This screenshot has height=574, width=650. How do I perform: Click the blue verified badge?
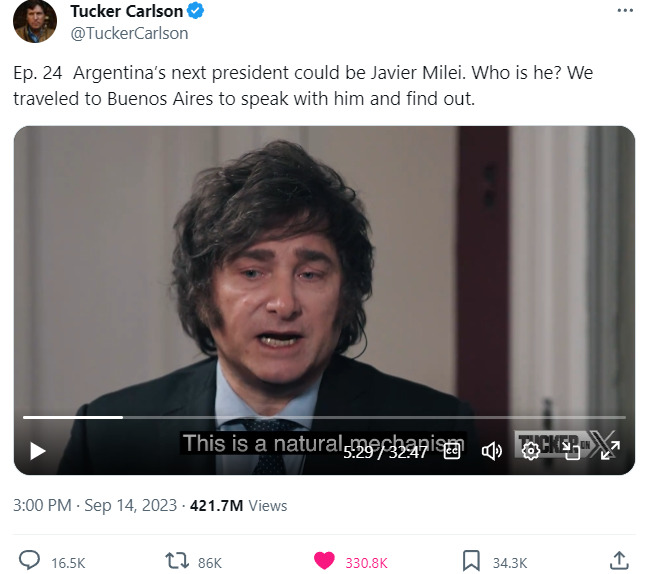tap(199, 11)
